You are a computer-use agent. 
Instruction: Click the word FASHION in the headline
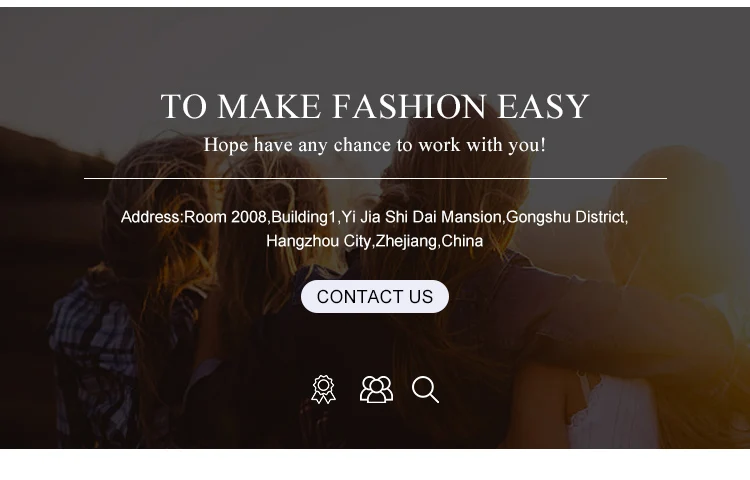tap(409, 106)
